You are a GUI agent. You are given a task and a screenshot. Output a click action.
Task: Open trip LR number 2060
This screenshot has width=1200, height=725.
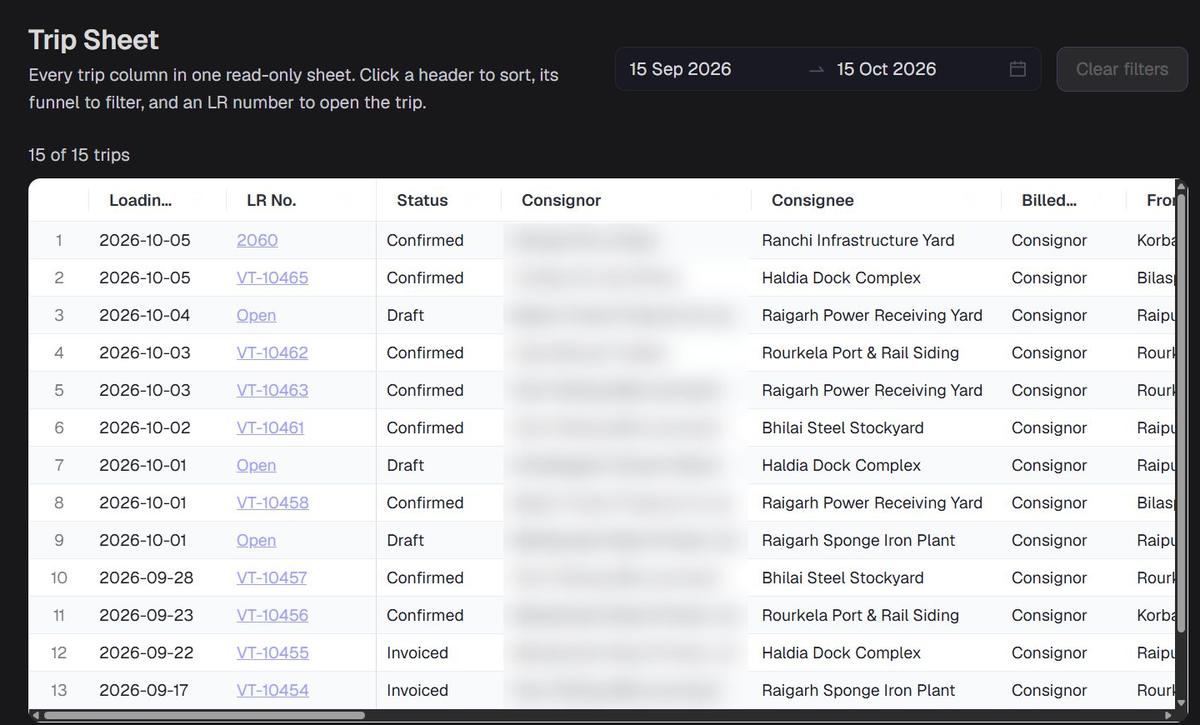tap(257, 240)
